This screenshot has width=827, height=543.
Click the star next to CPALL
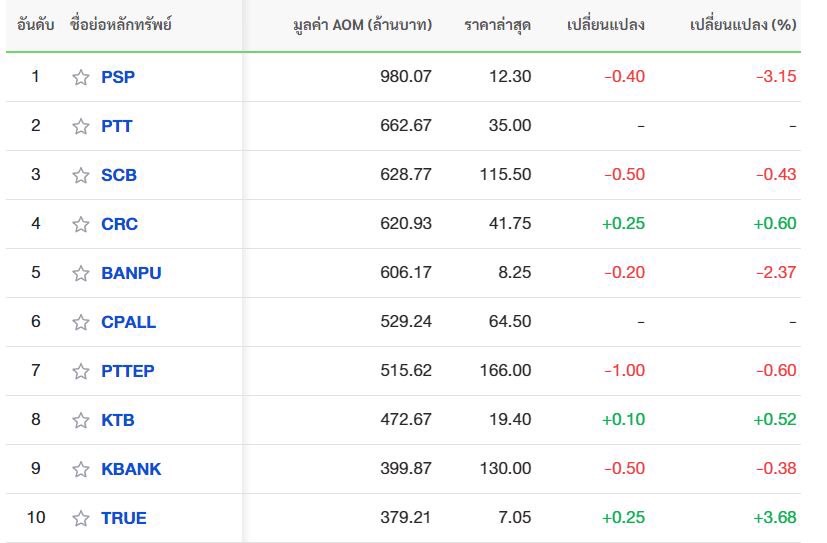point(81,322)
